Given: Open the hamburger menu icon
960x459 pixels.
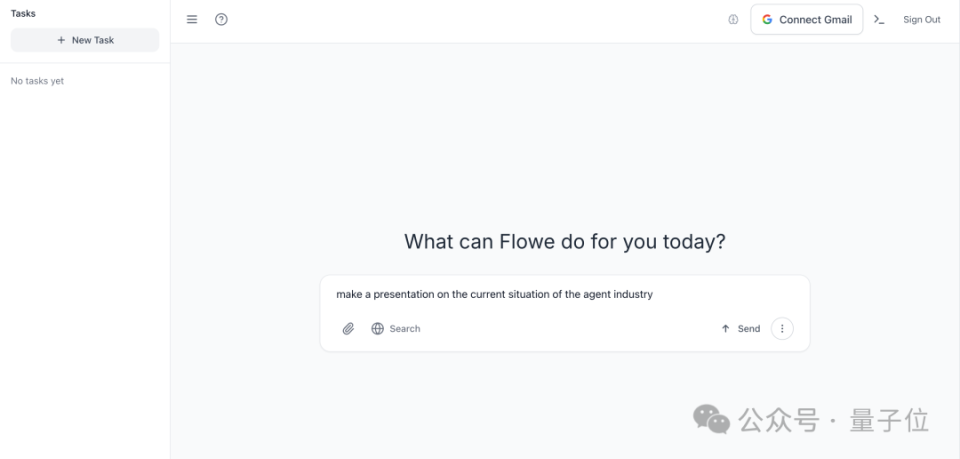Looking at the screenshot, I should pyautogui.click(x=192, y=20).
